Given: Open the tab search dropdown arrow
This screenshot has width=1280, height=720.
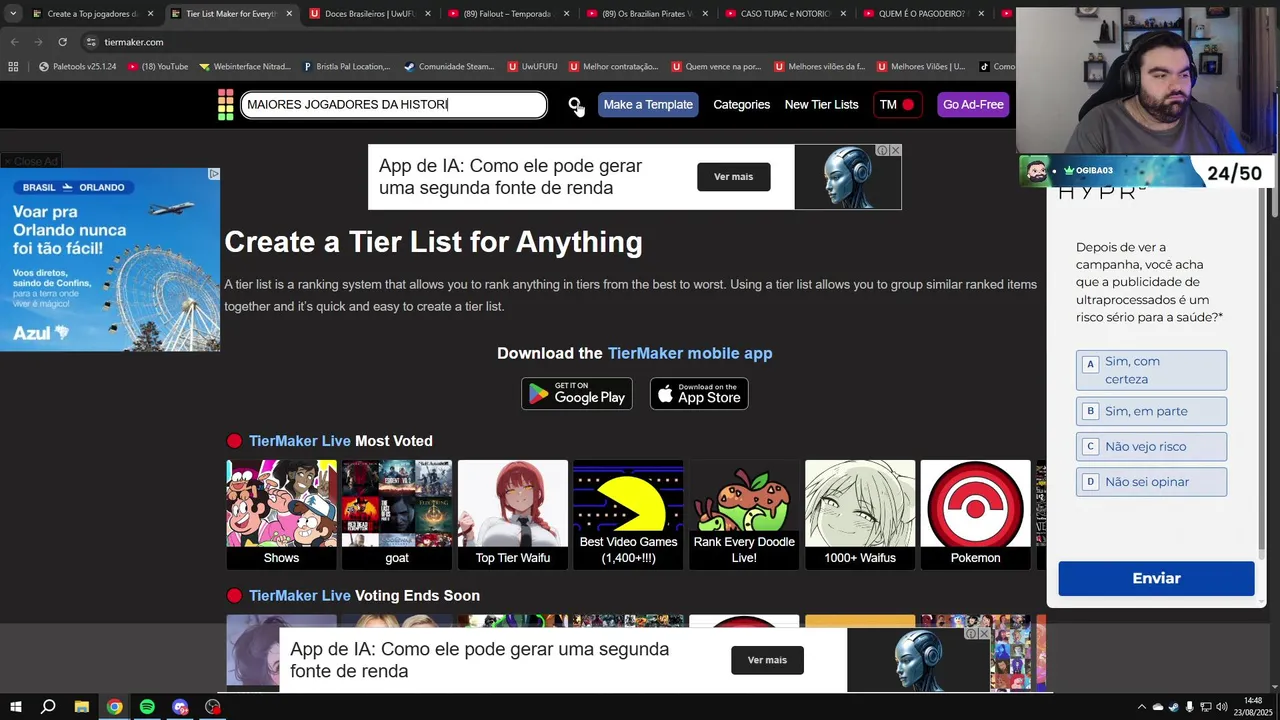Looking at the screenshot, I should click(12, 14).
